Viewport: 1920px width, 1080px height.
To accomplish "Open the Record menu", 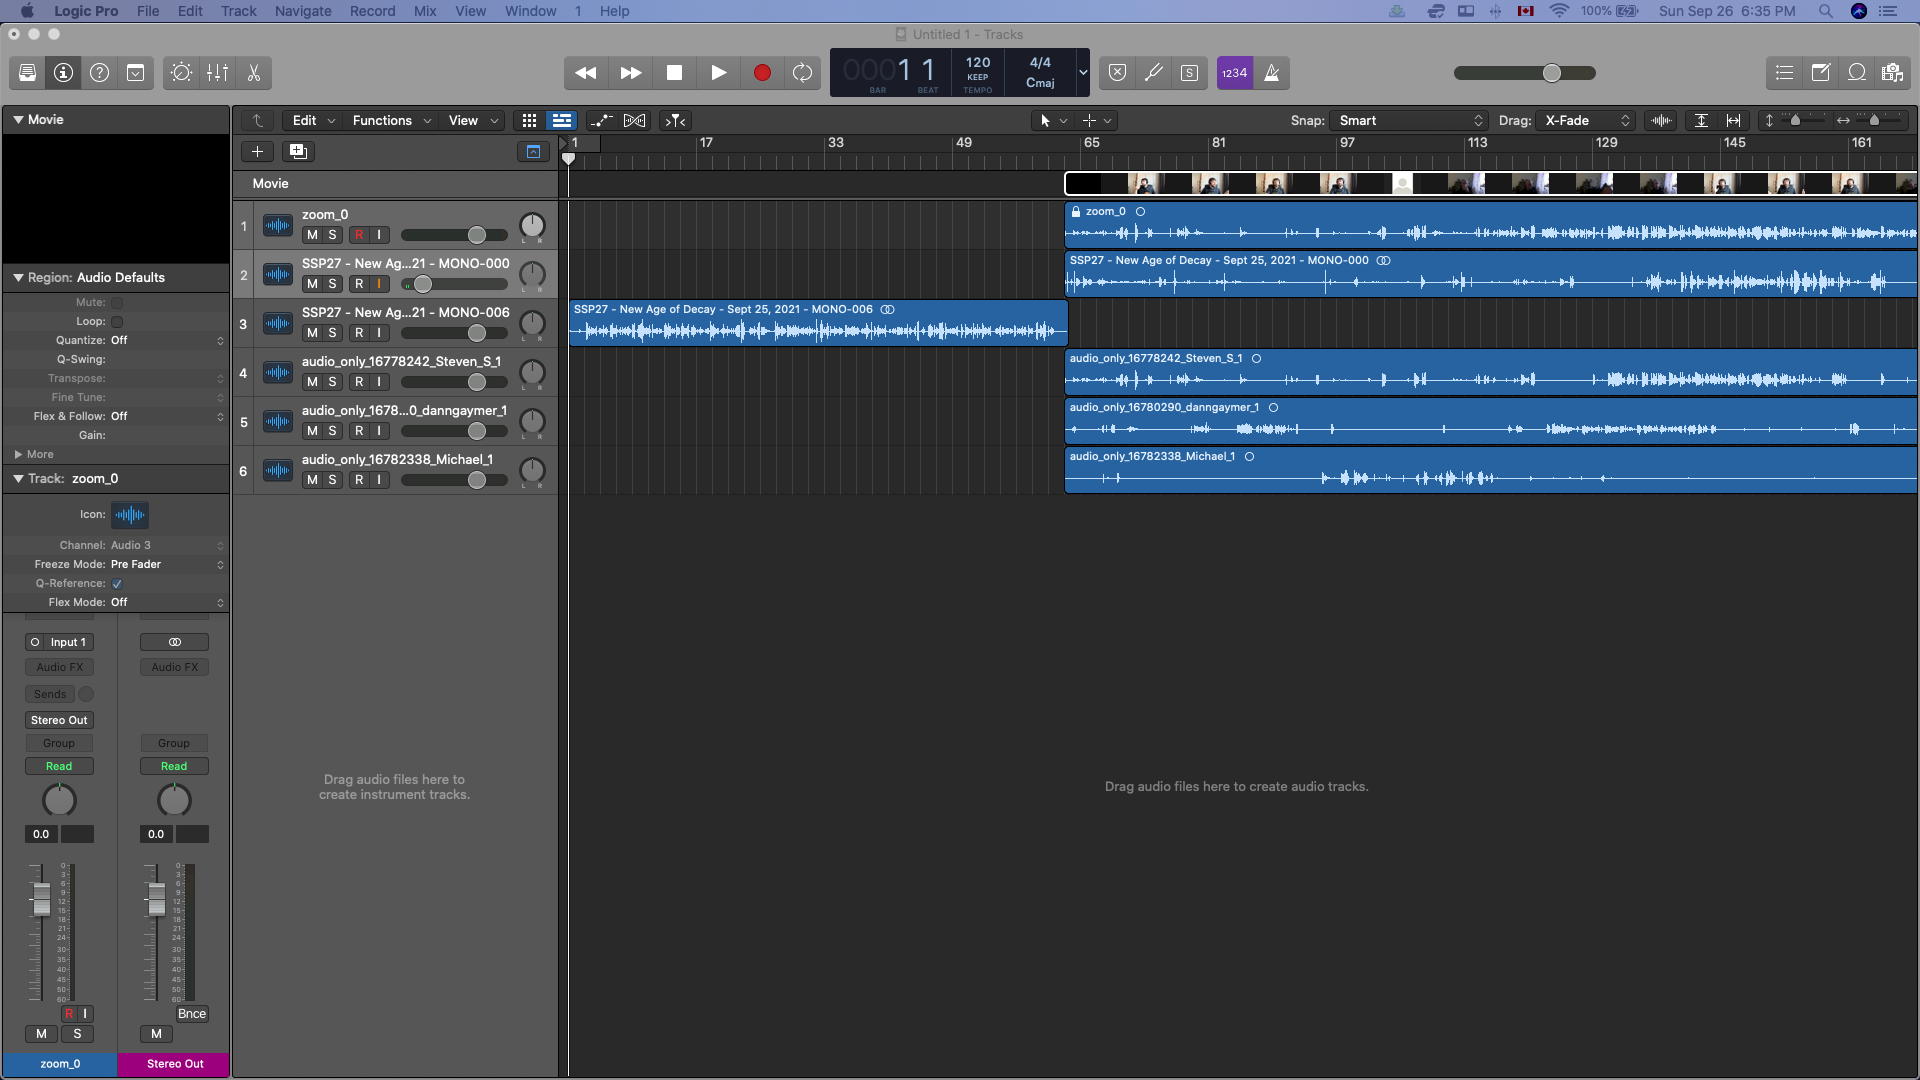I will point(372,11).
